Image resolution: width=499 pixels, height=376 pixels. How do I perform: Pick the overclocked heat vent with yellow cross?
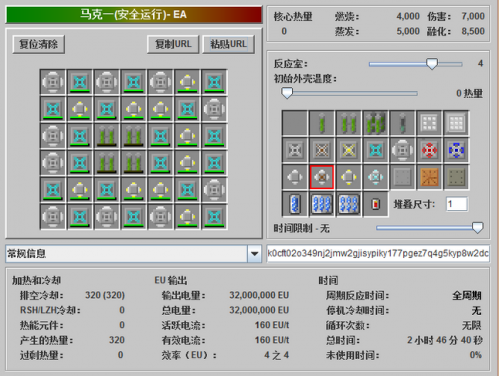tap(349, 150)
